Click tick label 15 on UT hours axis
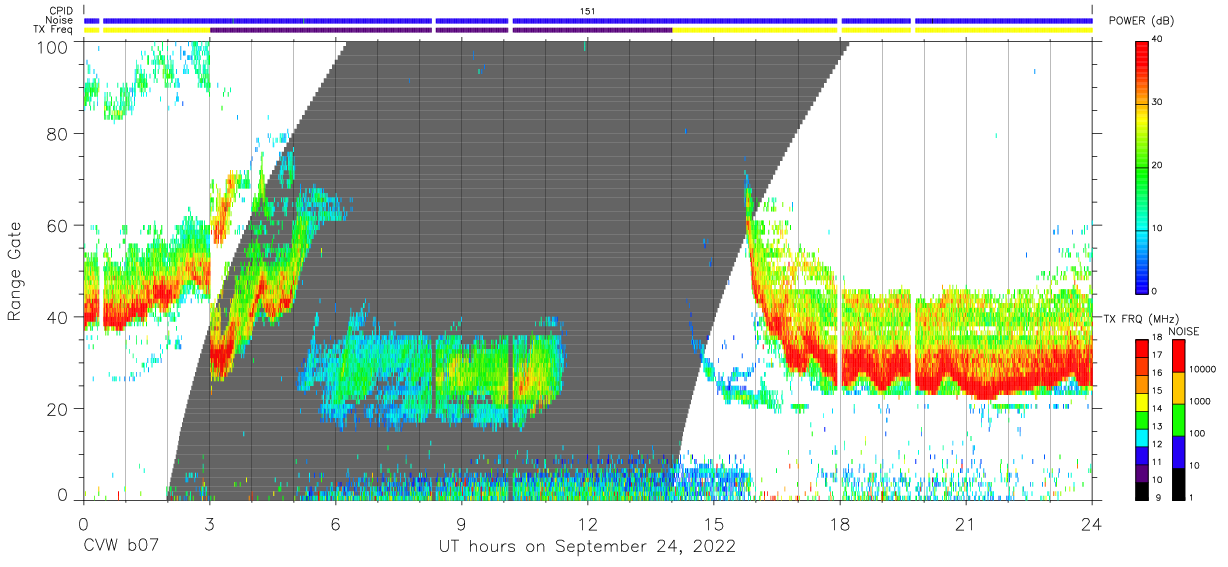Image resolution: width=1228 pixels, height=567 pixels. pos(713,523)
